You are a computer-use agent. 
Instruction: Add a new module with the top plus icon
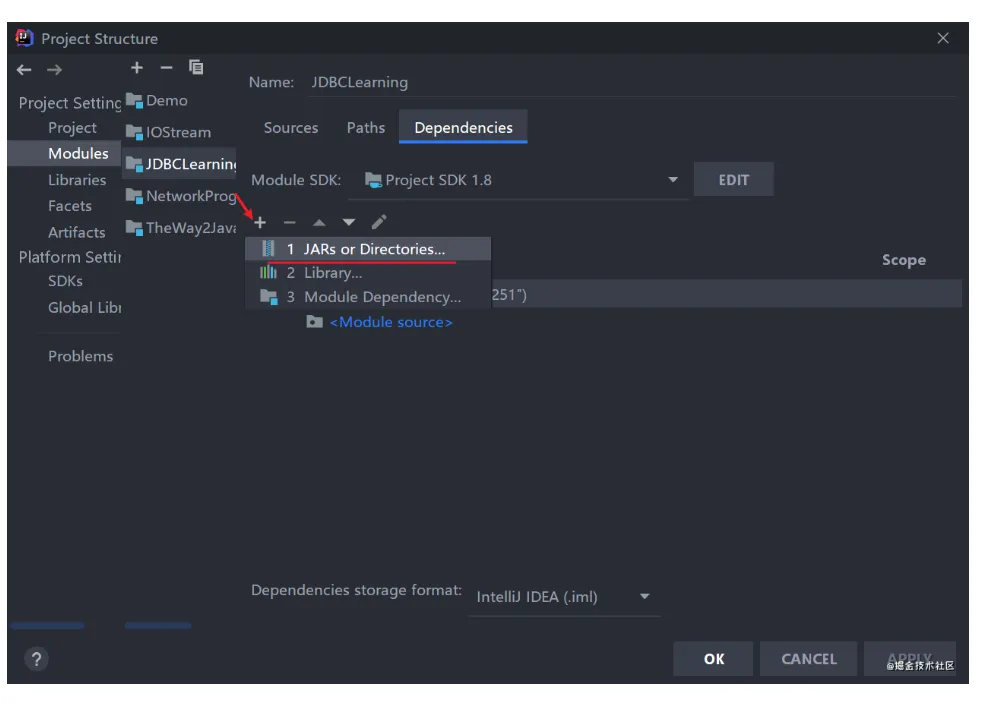coord(137,67)
